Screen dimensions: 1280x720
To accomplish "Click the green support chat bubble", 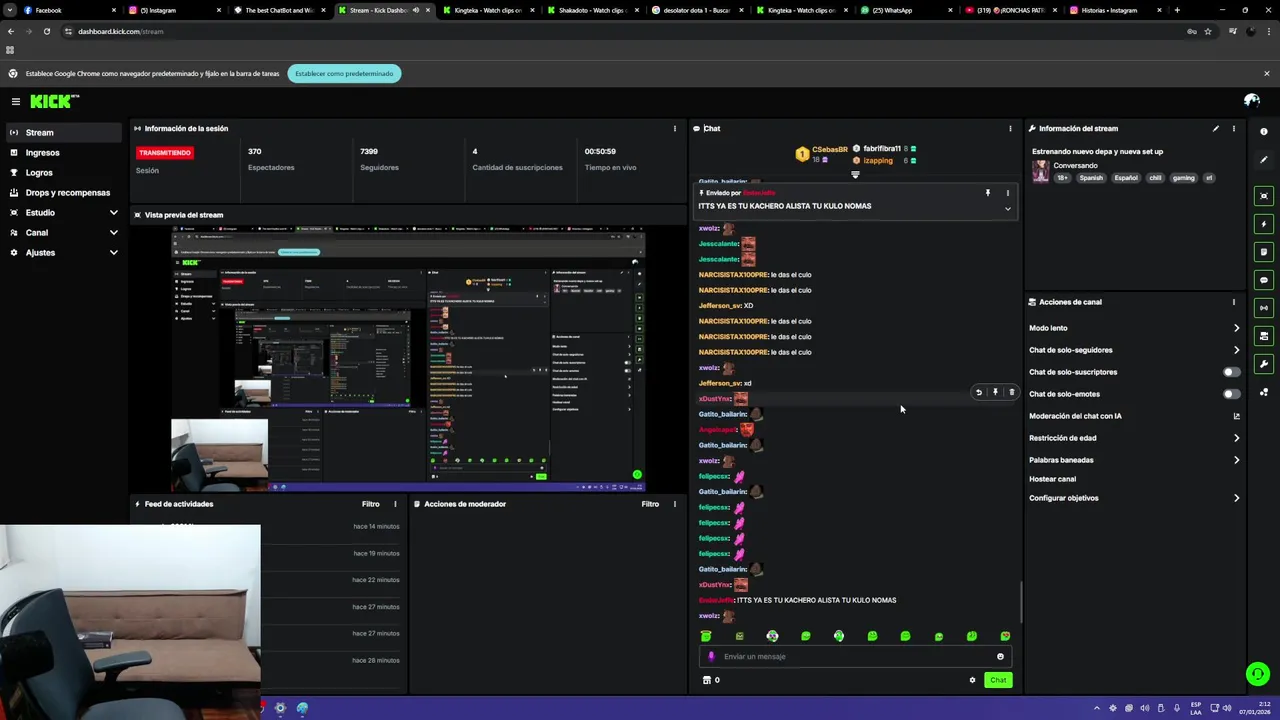I will (x=1258, y=674).
